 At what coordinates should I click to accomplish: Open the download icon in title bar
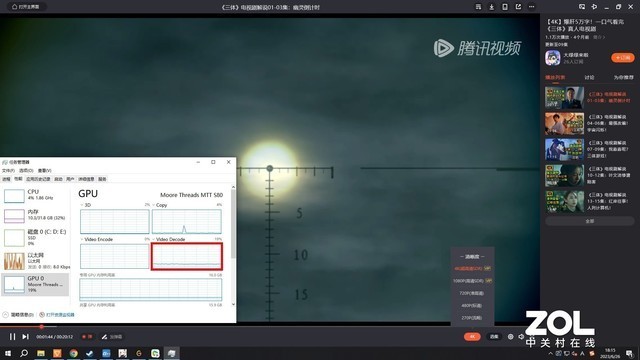coord(491,7)
